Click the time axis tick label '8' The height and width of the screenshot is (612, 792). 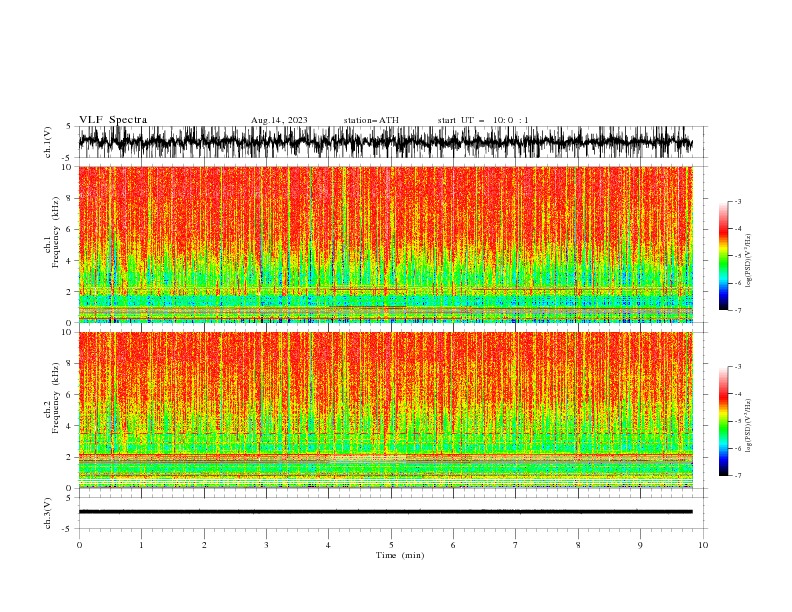click(x=578, y=545)
